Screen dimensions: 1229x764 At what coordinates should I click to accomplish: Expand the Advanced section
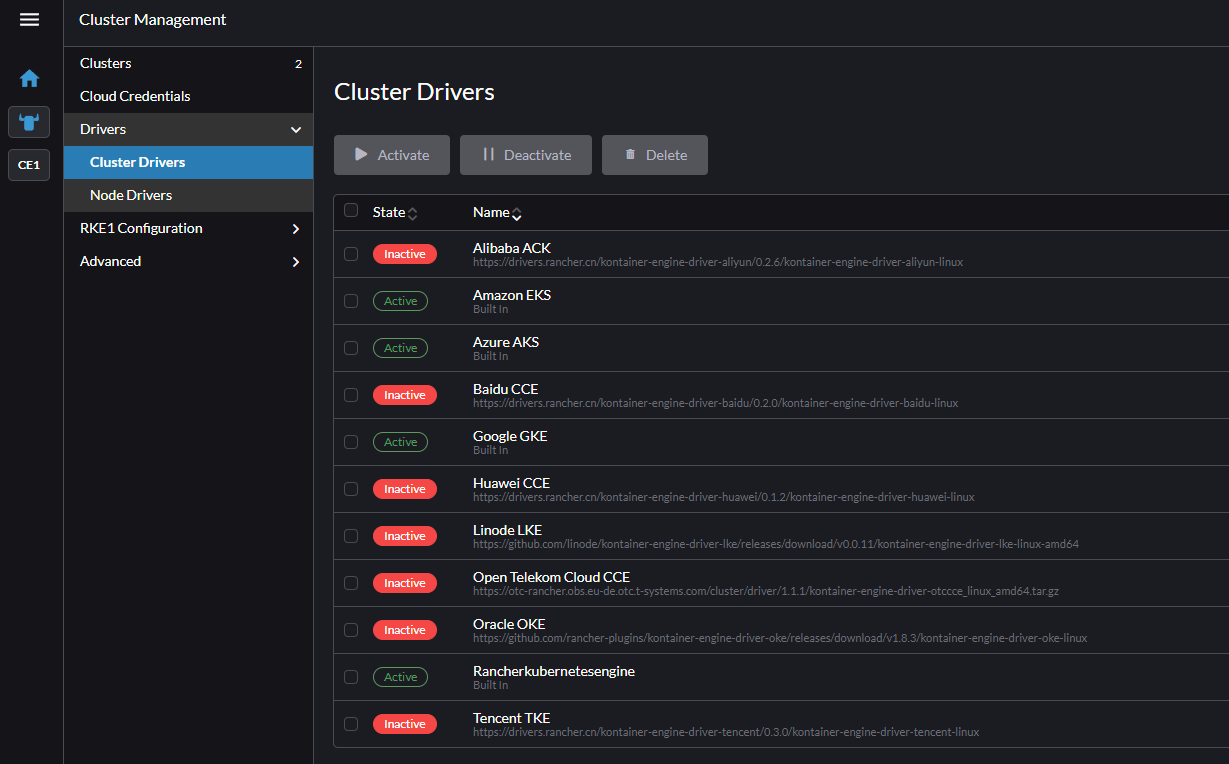tap(295, 261)
